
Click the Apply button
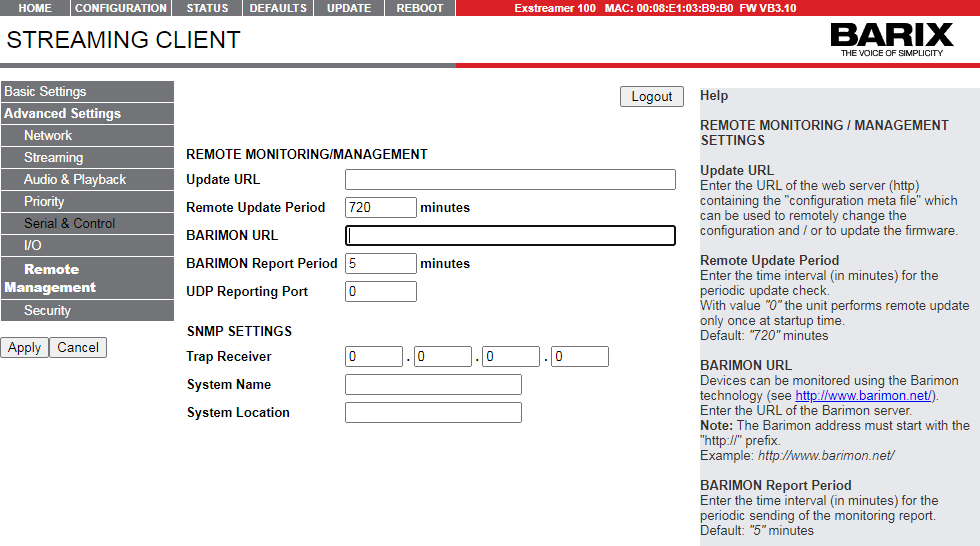[24, 348]
